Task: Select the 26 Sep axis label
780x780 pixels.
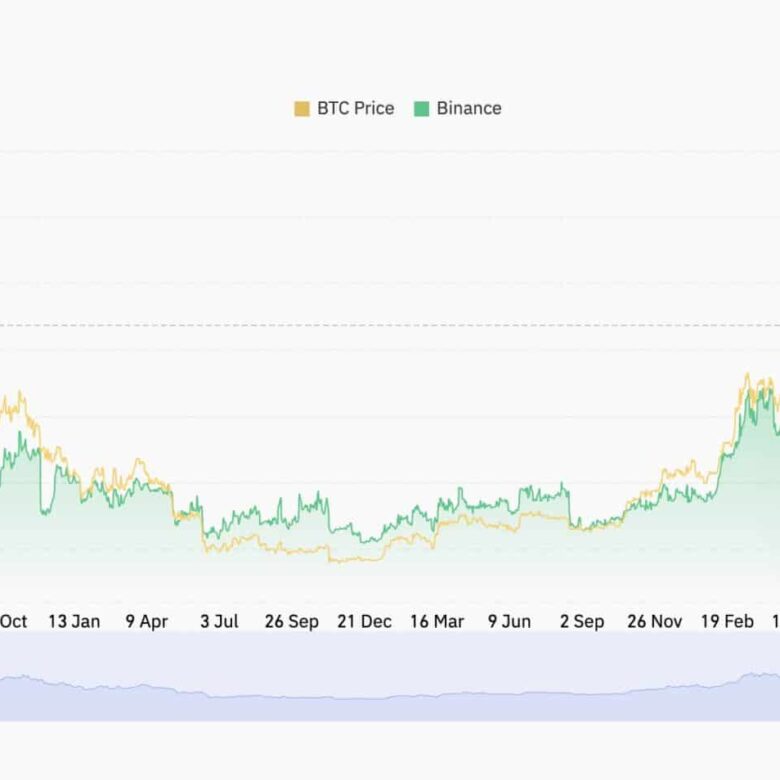Action: click(291, 621)
